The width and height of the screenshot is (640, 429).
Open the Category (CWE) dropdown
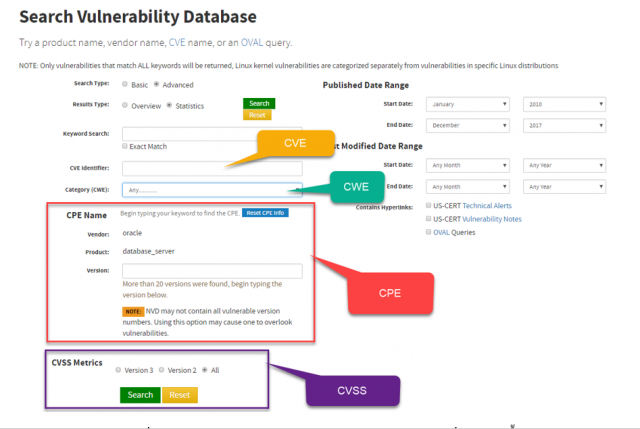tap(212, 189)
